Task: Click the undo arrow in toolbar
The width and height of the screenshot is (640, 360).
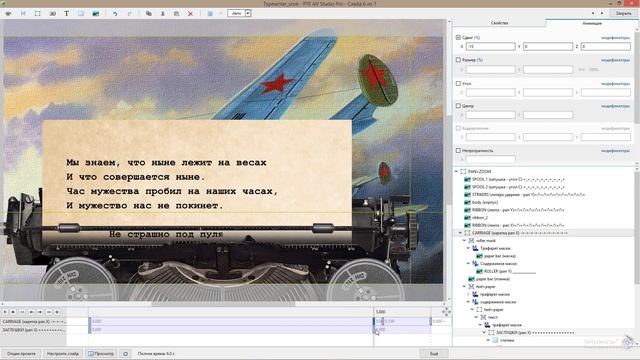Action: (115, 13)
